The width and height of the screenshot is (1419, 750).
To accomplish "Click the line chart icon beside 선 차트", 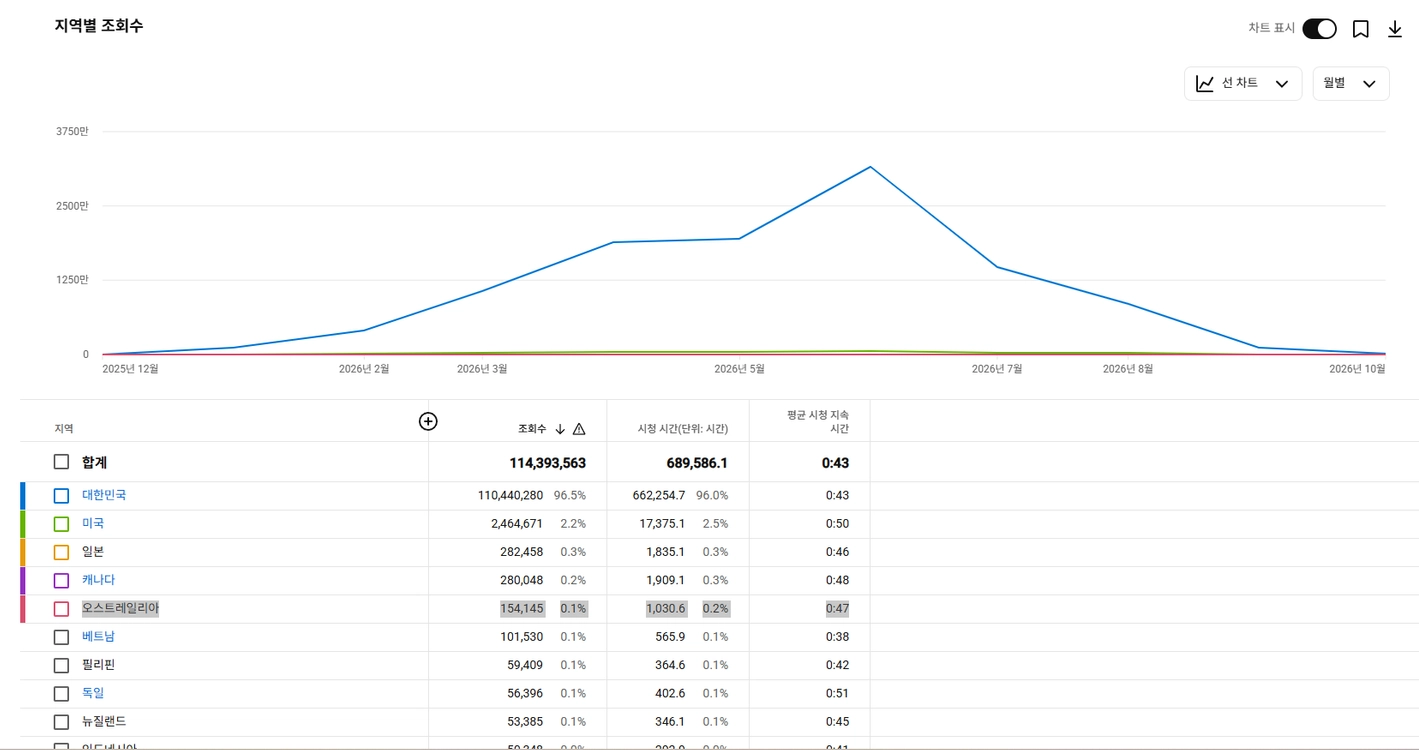I will (x=1205, y=84).
